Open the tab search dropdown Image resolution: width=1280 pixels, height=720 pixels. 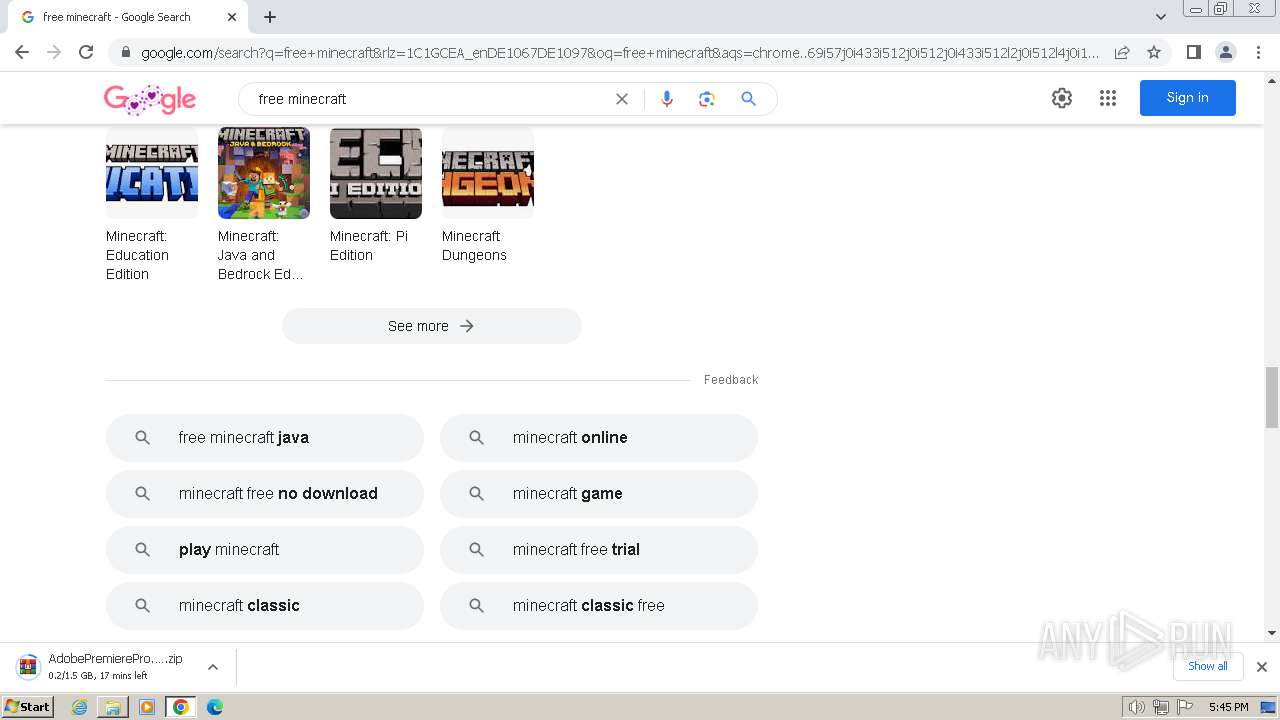pyautogui.click(x=1161, y=17)
